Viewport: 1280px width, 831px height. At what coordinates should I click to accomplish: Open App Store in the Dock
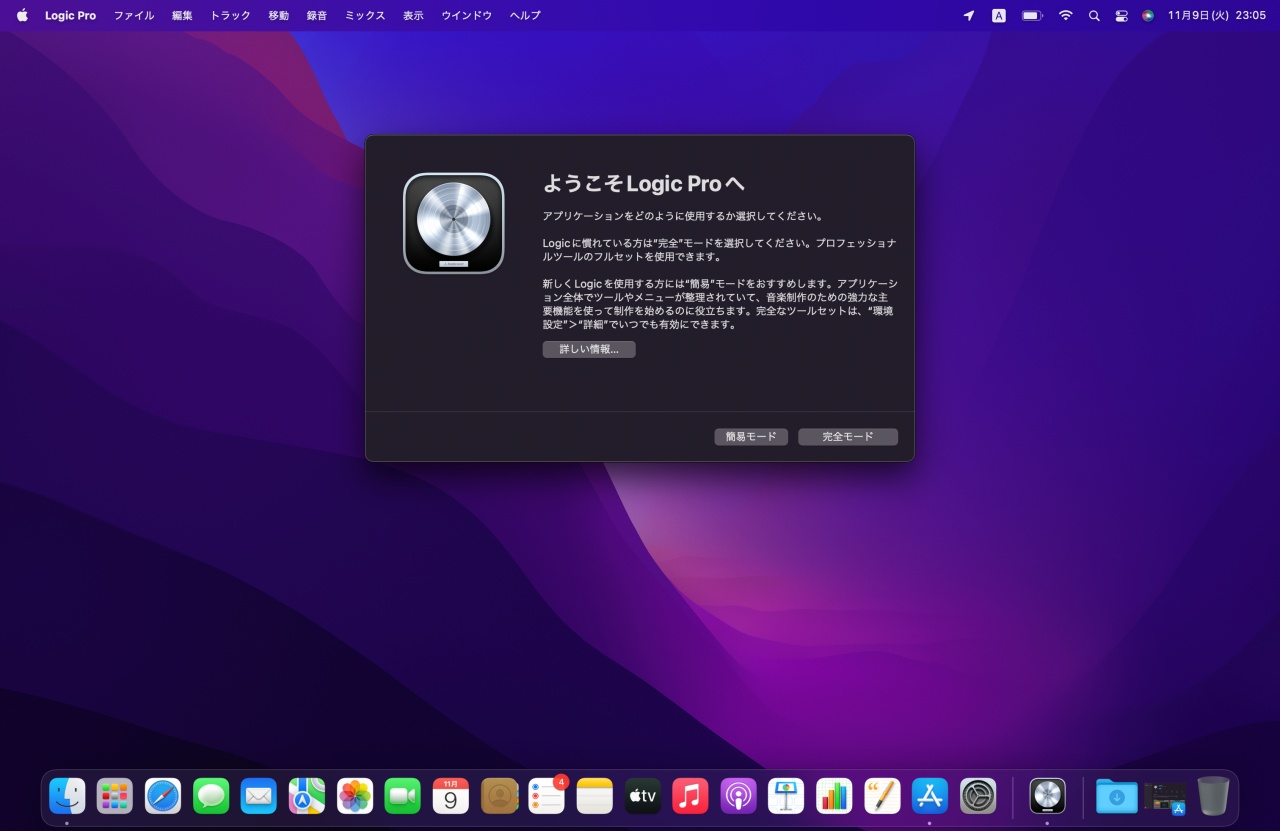930,796
